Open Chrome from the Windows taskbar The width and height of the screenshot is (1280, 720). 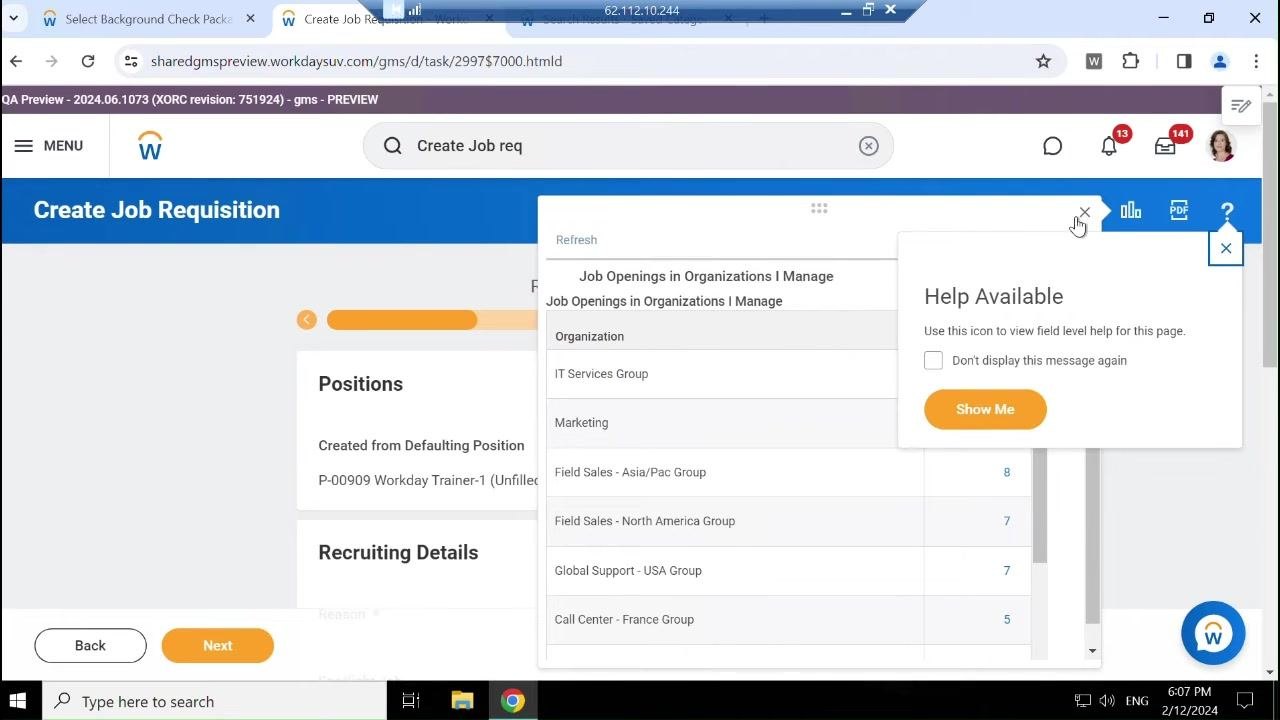pyautogui.click(x=513, y=701)
